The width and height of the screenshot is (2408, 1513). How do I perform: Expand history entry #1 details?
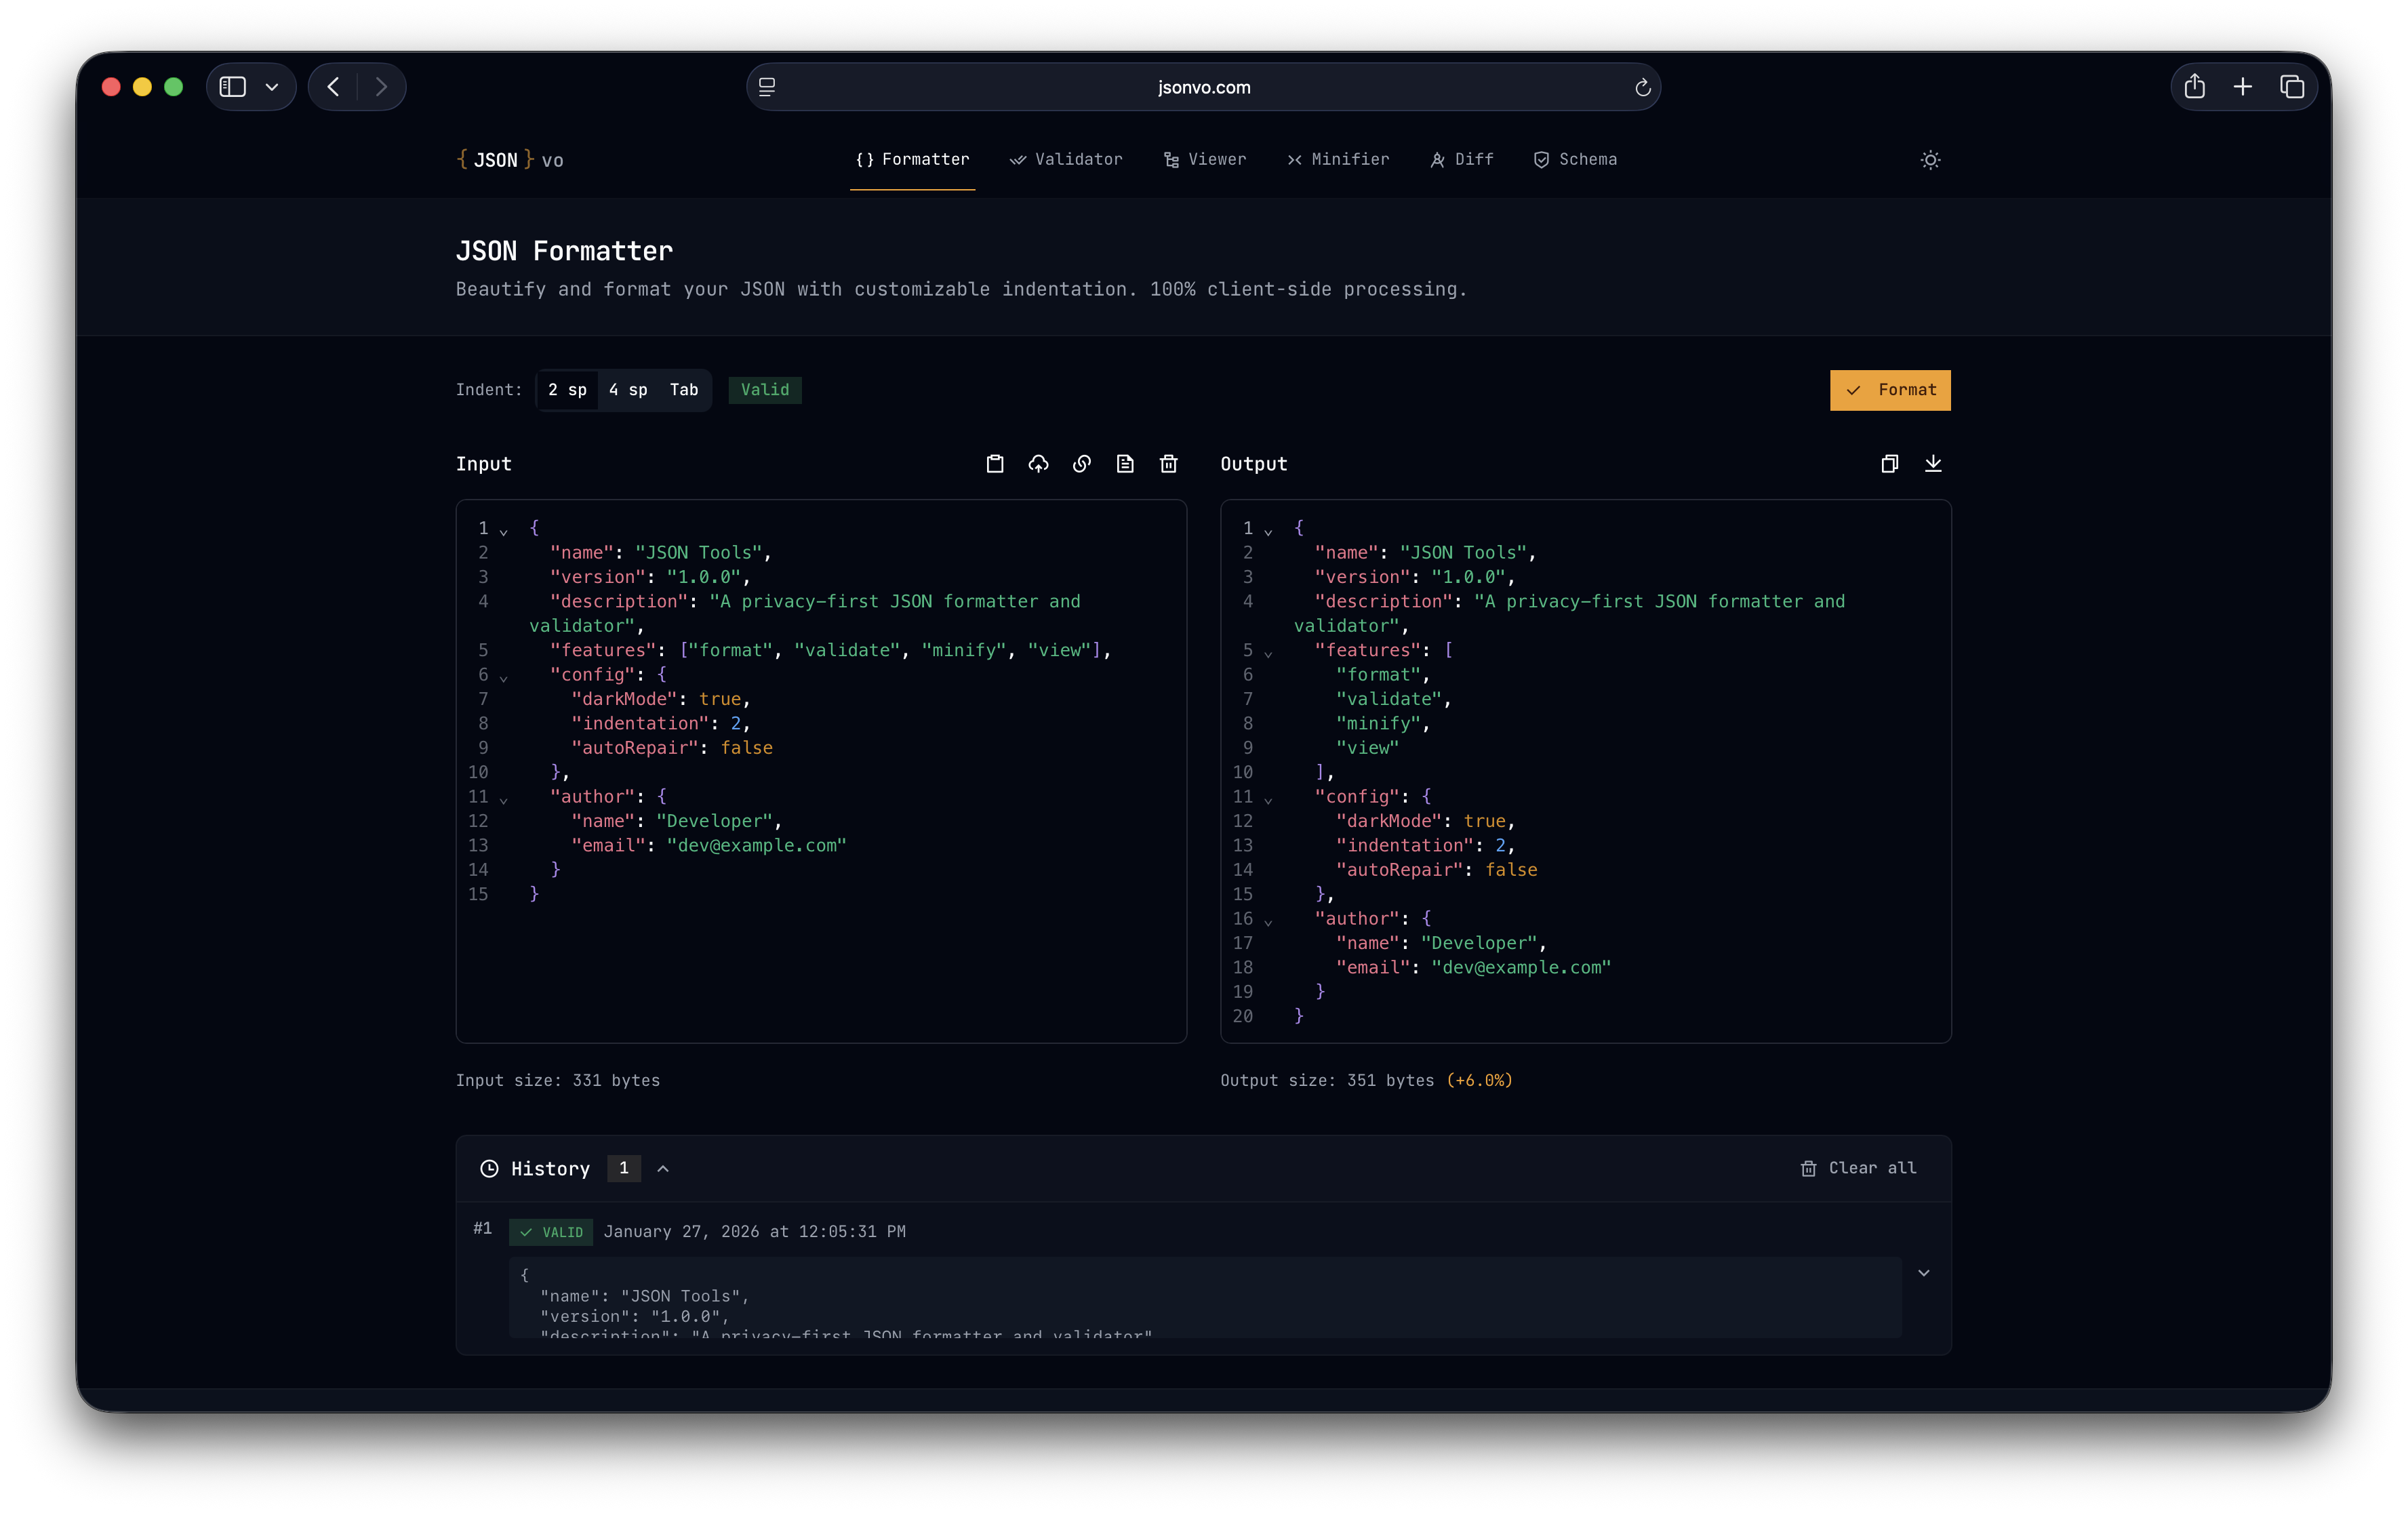click(1923, 1272)
